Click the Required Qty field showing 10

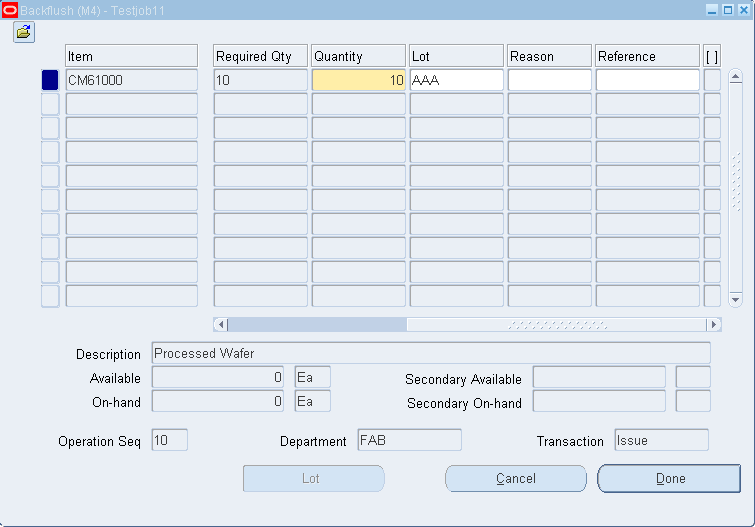click(260, 80)
